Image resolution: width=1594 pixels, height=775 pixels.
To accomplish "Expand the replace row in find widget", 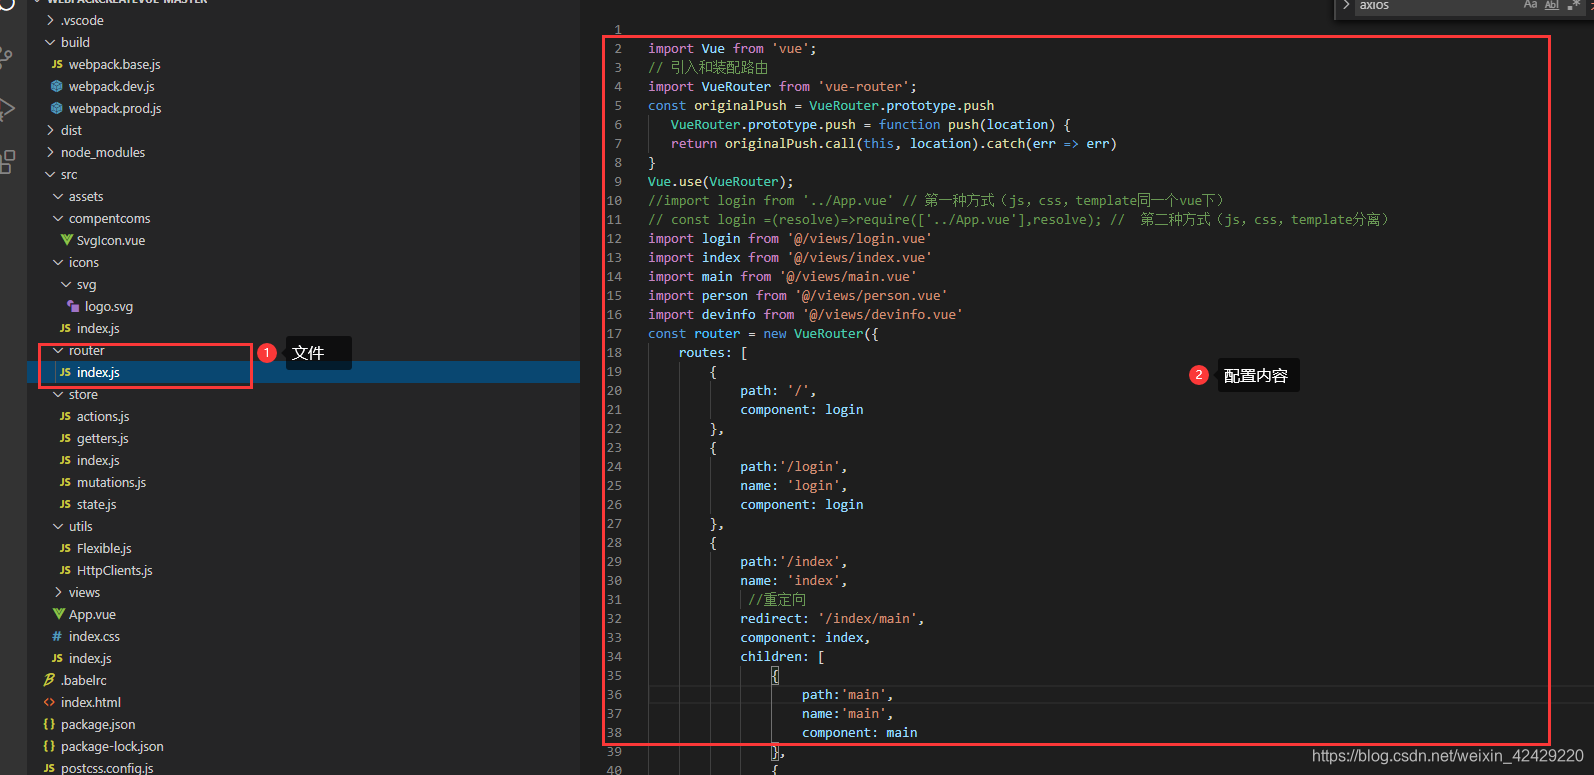I will pyautogui.click(x=1346, y=5).
